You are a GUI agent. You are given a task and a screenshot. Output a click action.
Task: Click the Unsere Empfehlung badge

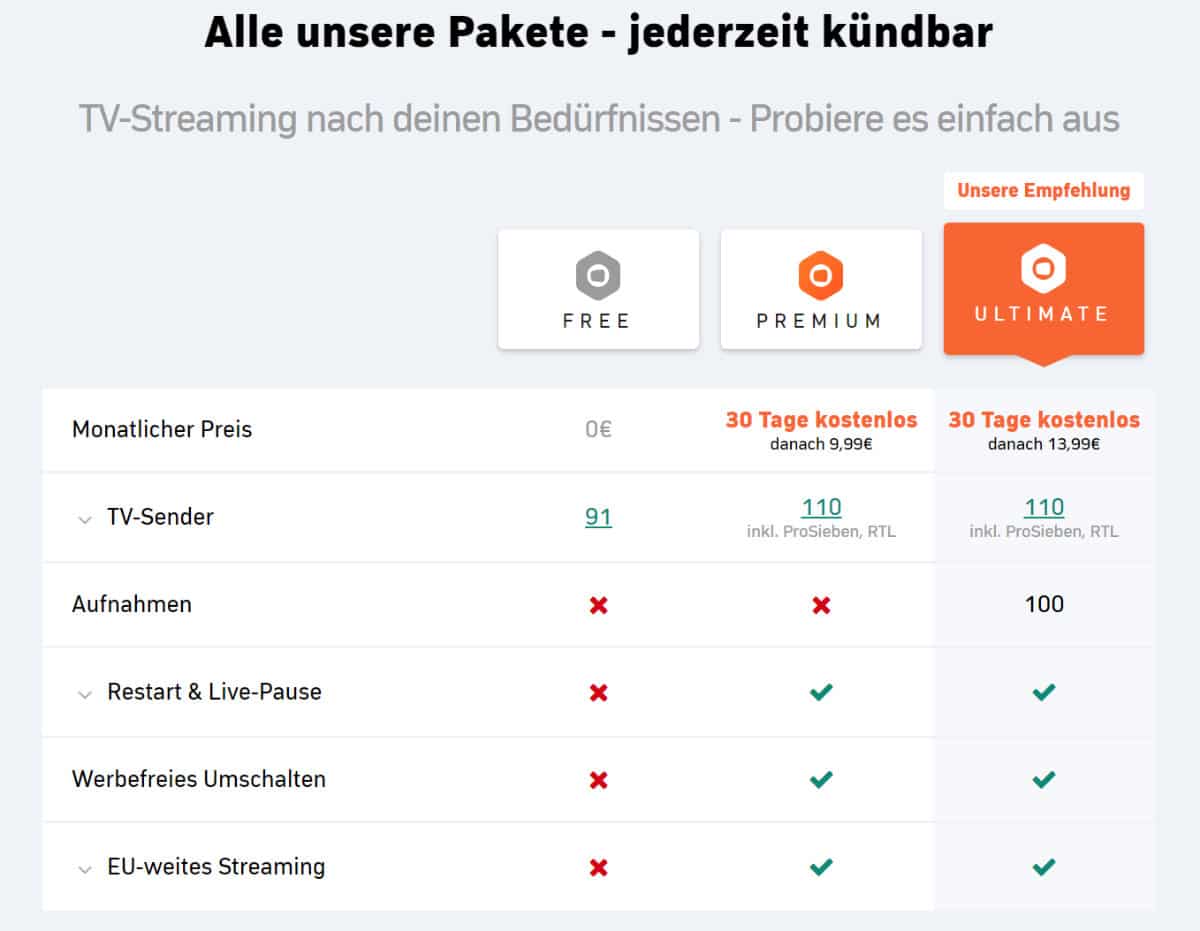coord(1043,190)
